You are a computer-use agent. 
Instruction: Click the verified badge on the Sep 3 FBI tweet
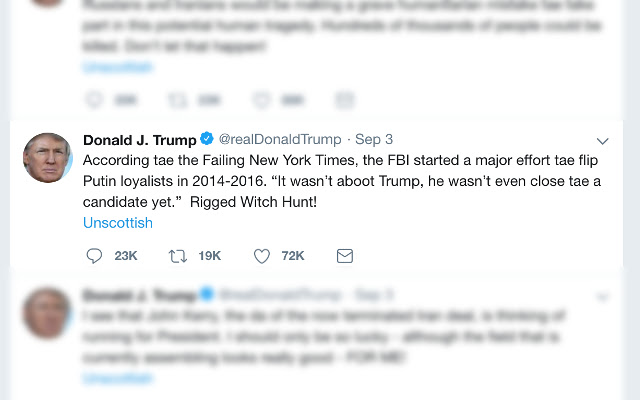206,139
